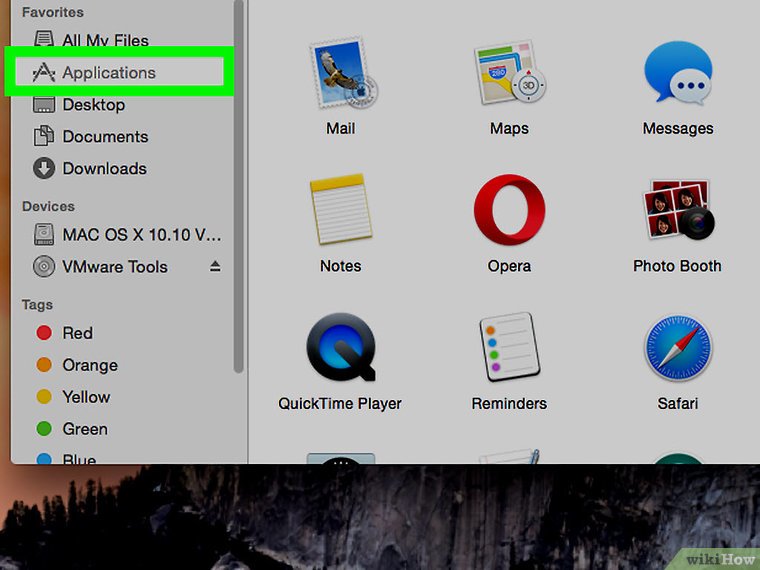Choose the Green tag in sidebar
The width and height of the screenshot is (760, 570).
pyautogui.click(x=84, y=429)
